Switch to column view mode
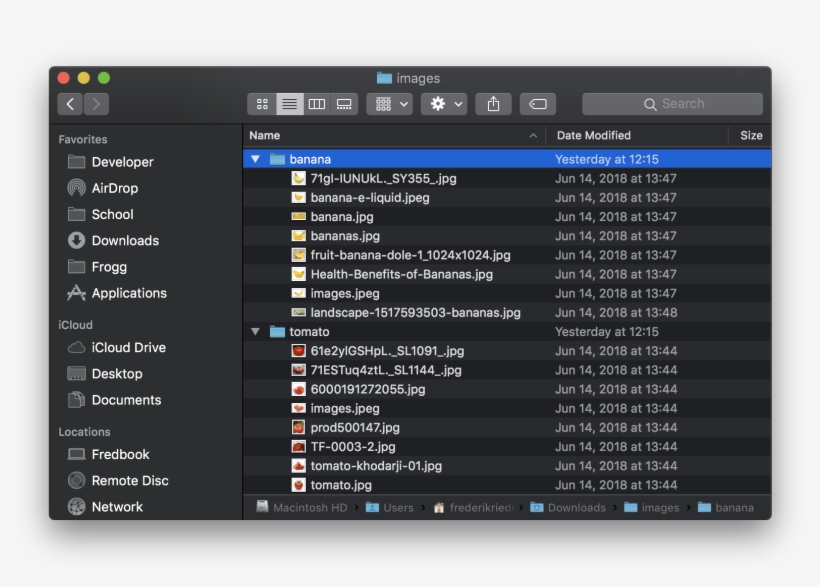 [x=317, y=103]
